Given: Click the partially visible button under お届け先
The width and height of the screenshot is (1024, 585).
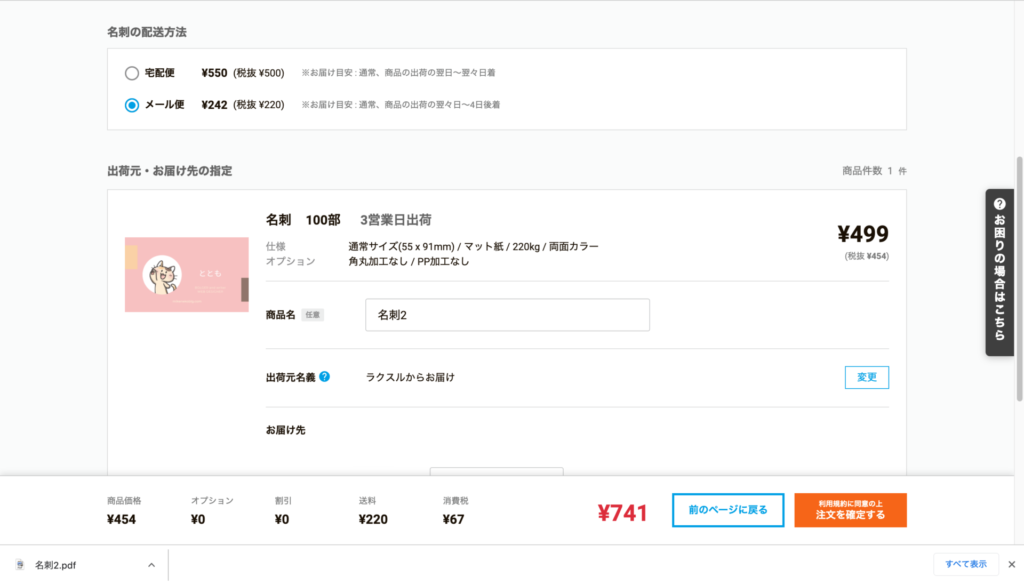Looking at the screenshot, I should coord(496,471).
